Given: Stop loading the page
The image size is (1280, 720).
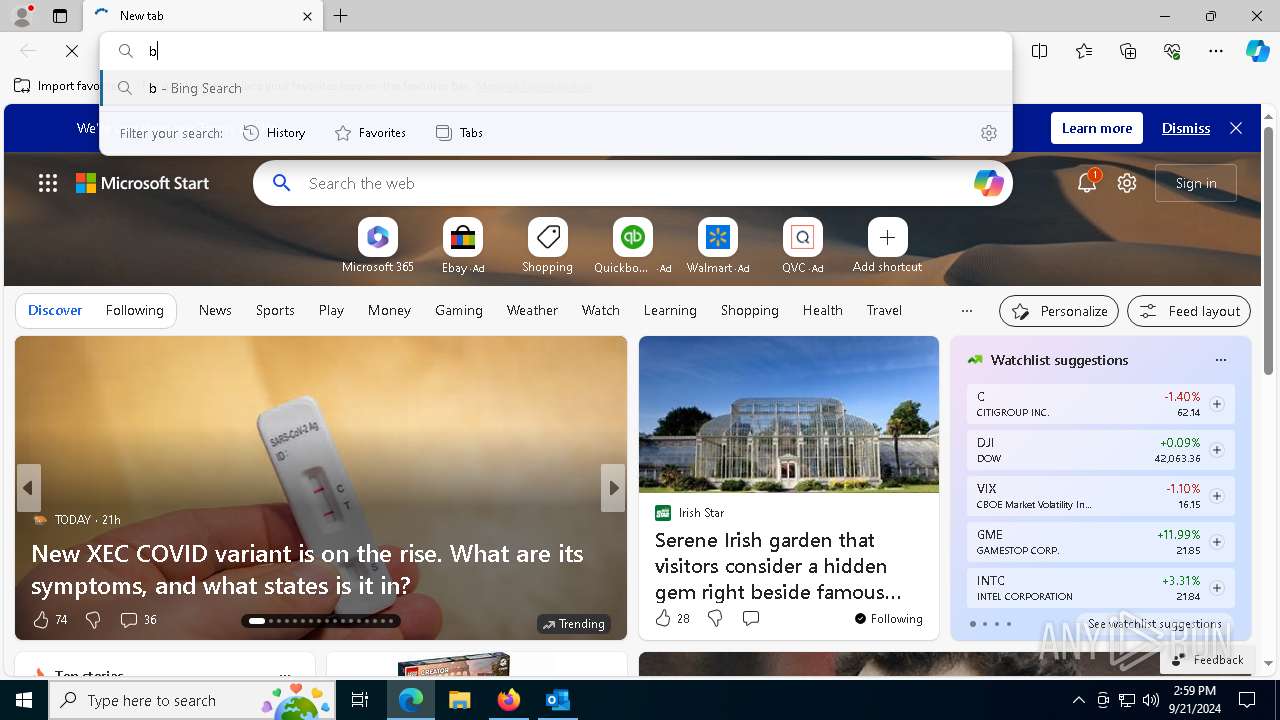Looking at the screenshot, I should (x=72, y=51).
